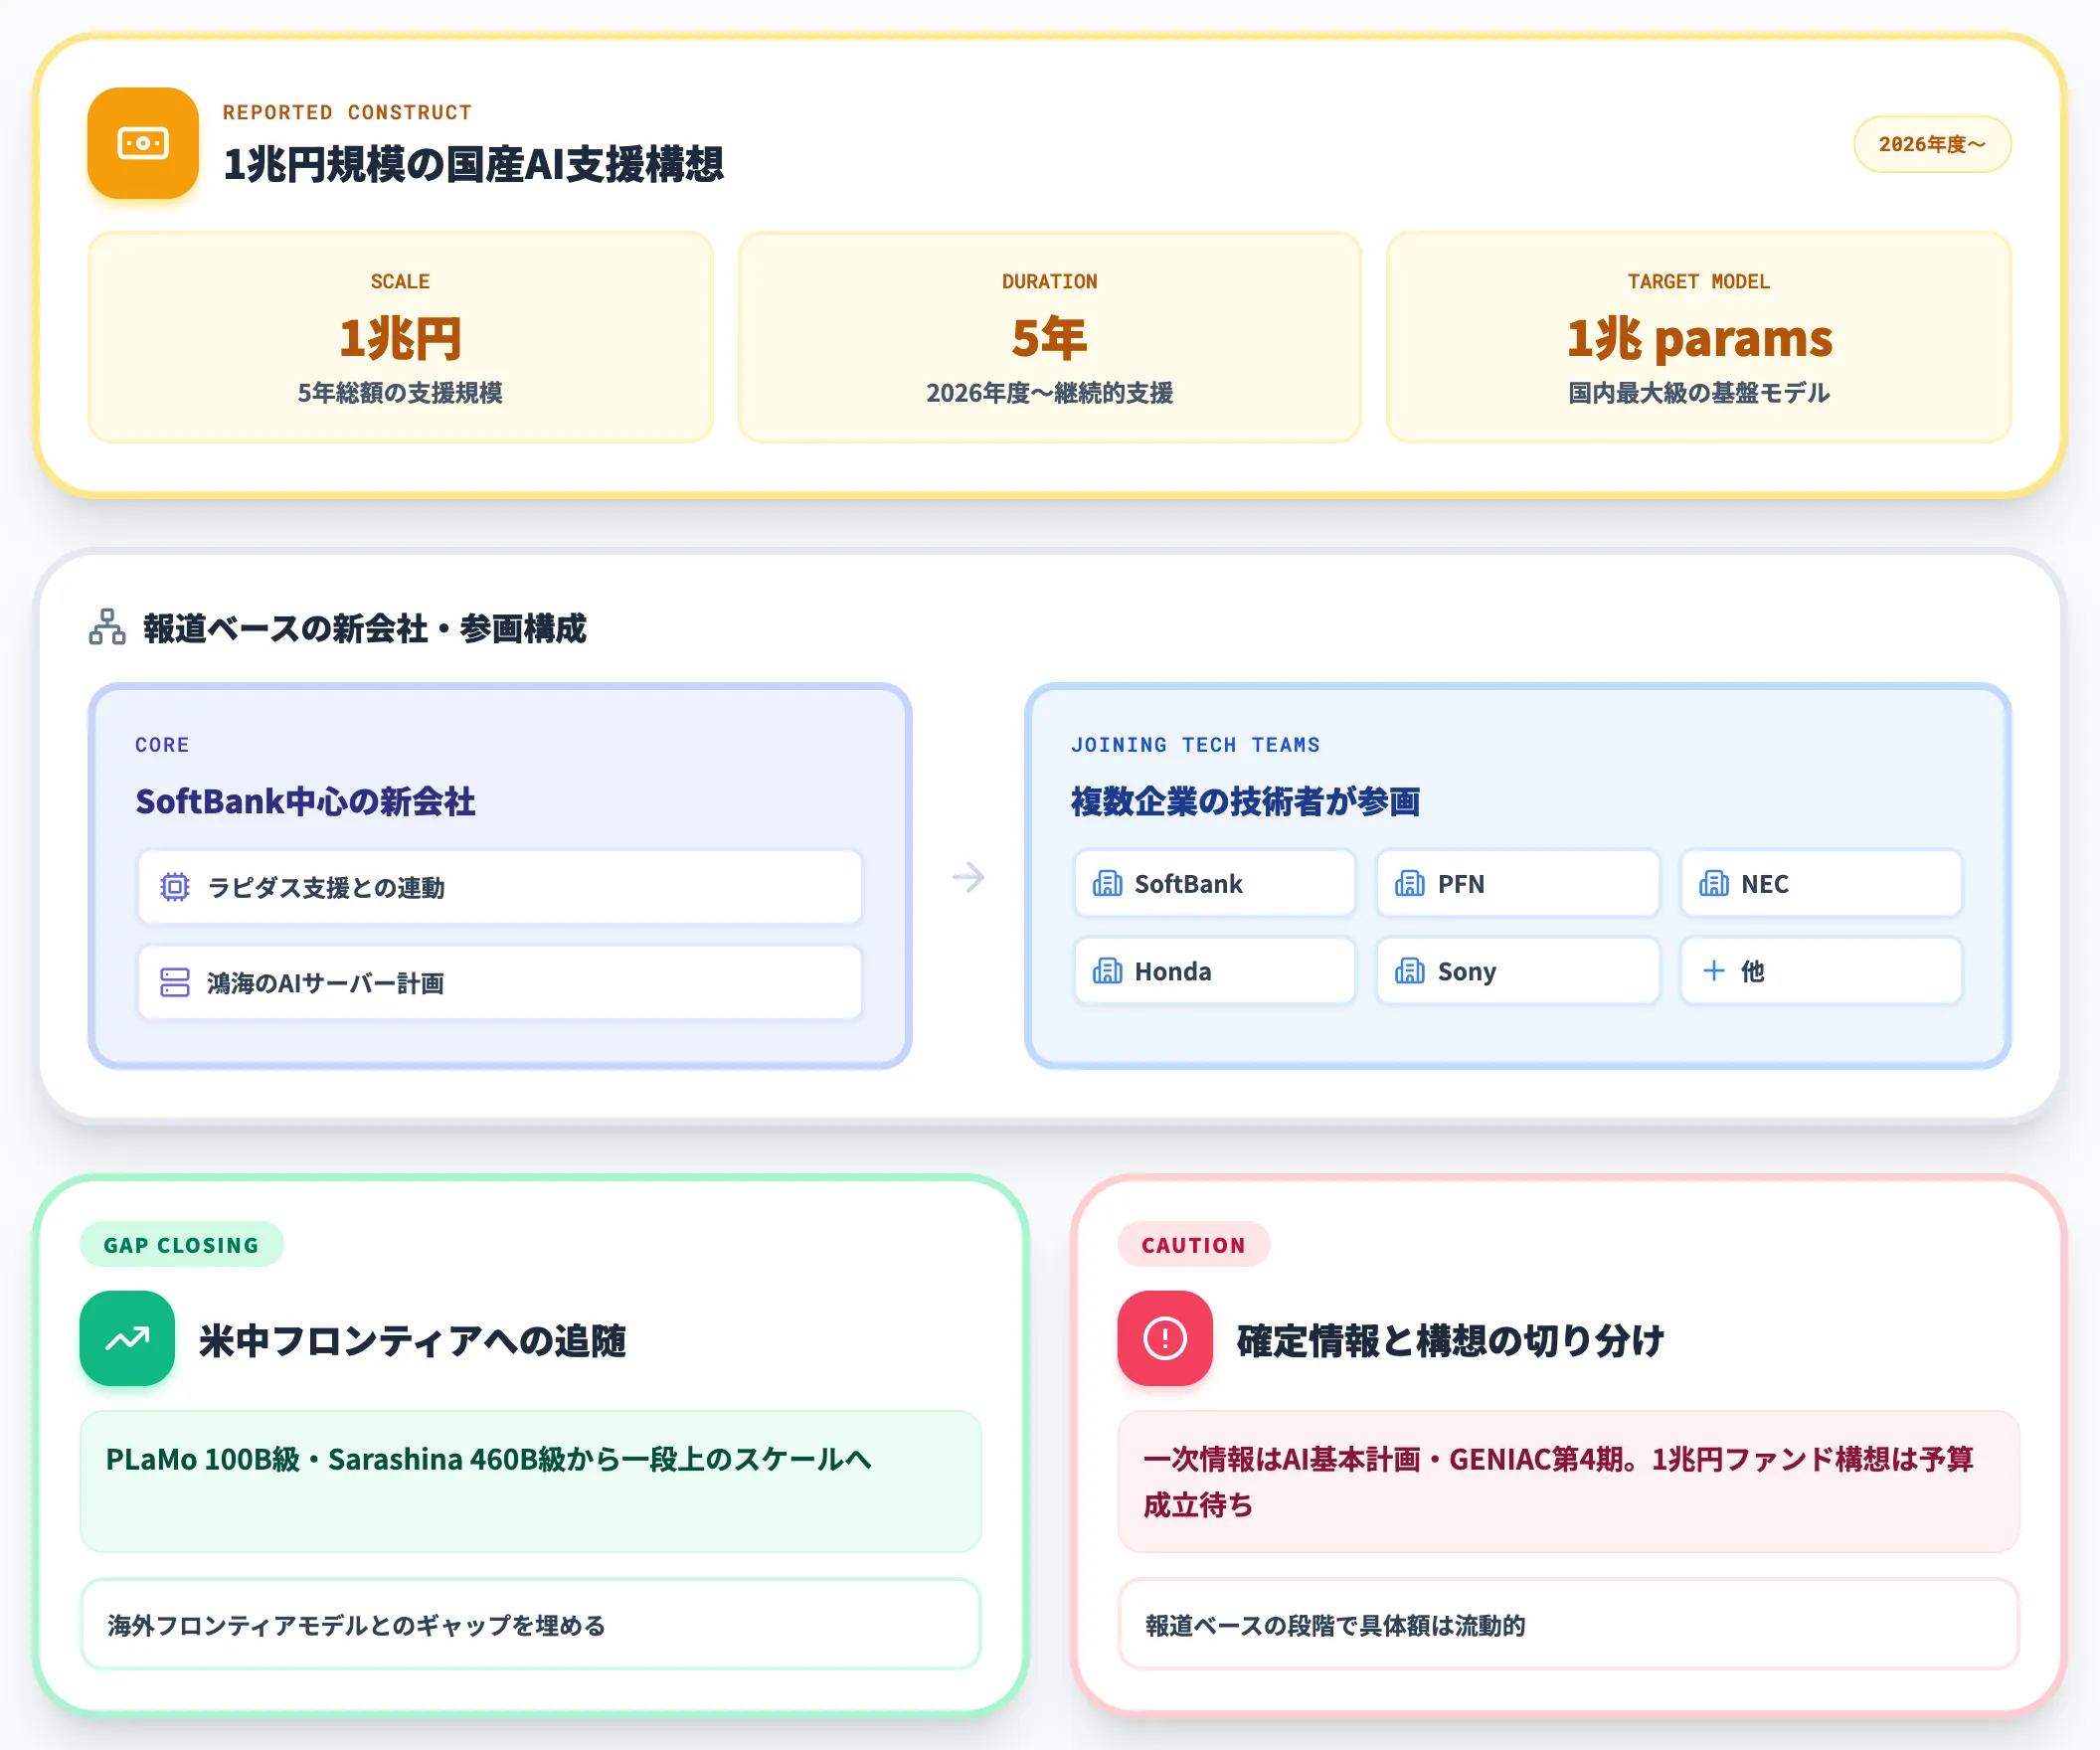Click the org-chart icon beside 報道ベースの新会社
The width and height of the screenshot is (2100, 1750).
tap(107, 627)
